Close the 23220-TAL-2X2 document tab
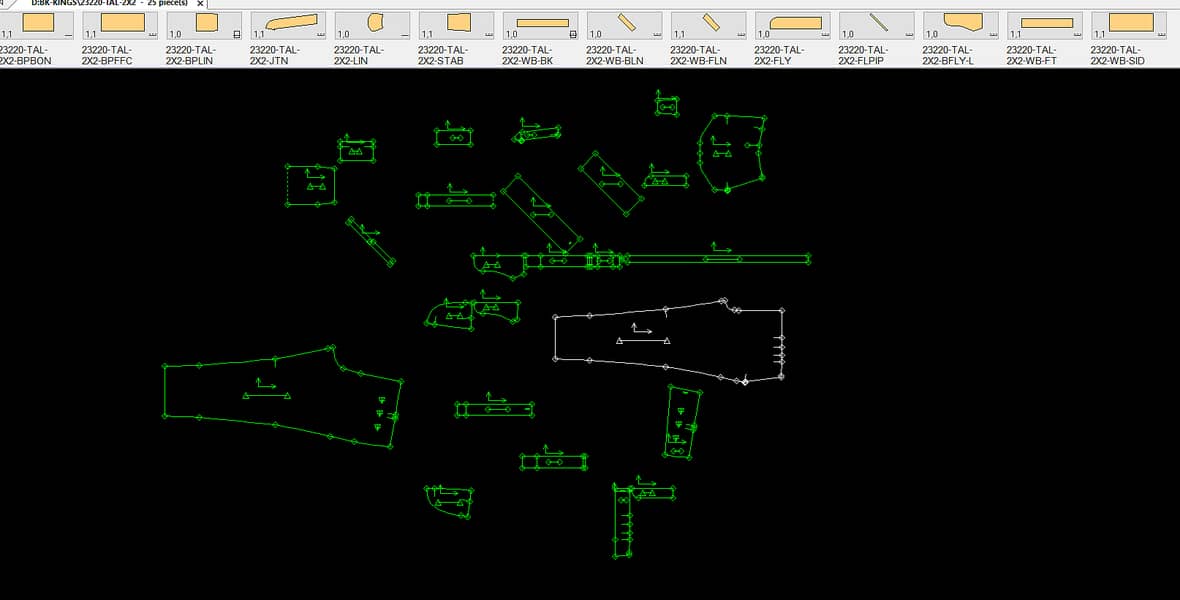This screenshot has width=1180, height=600. point(200,4)
